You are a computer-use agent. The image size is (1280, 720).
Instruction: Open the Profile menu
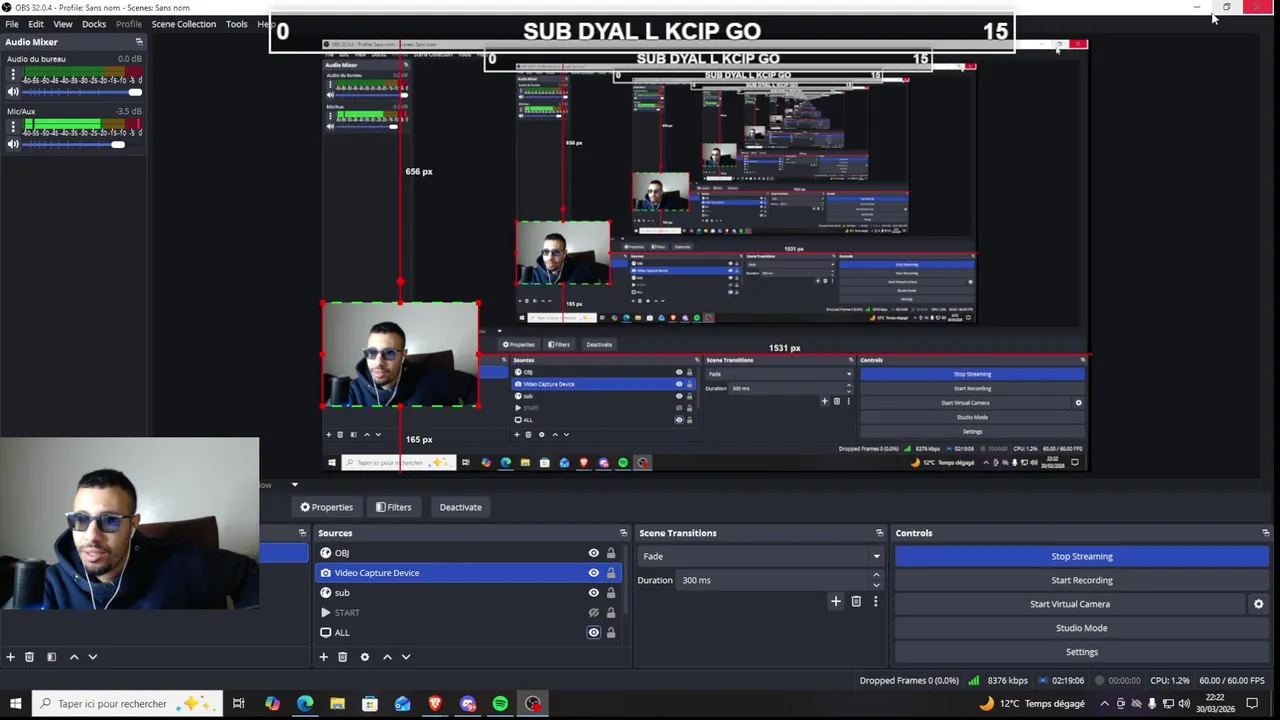click(129, 24)
